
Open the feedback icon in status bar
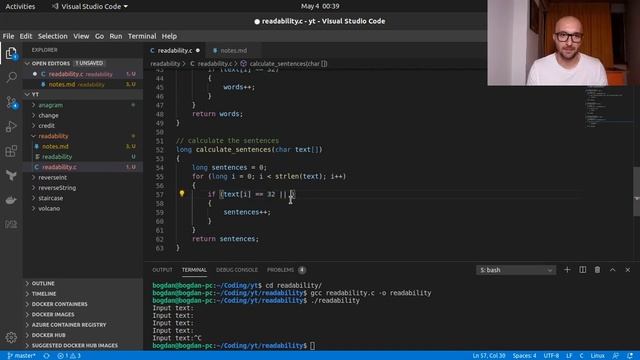(616, 356)
